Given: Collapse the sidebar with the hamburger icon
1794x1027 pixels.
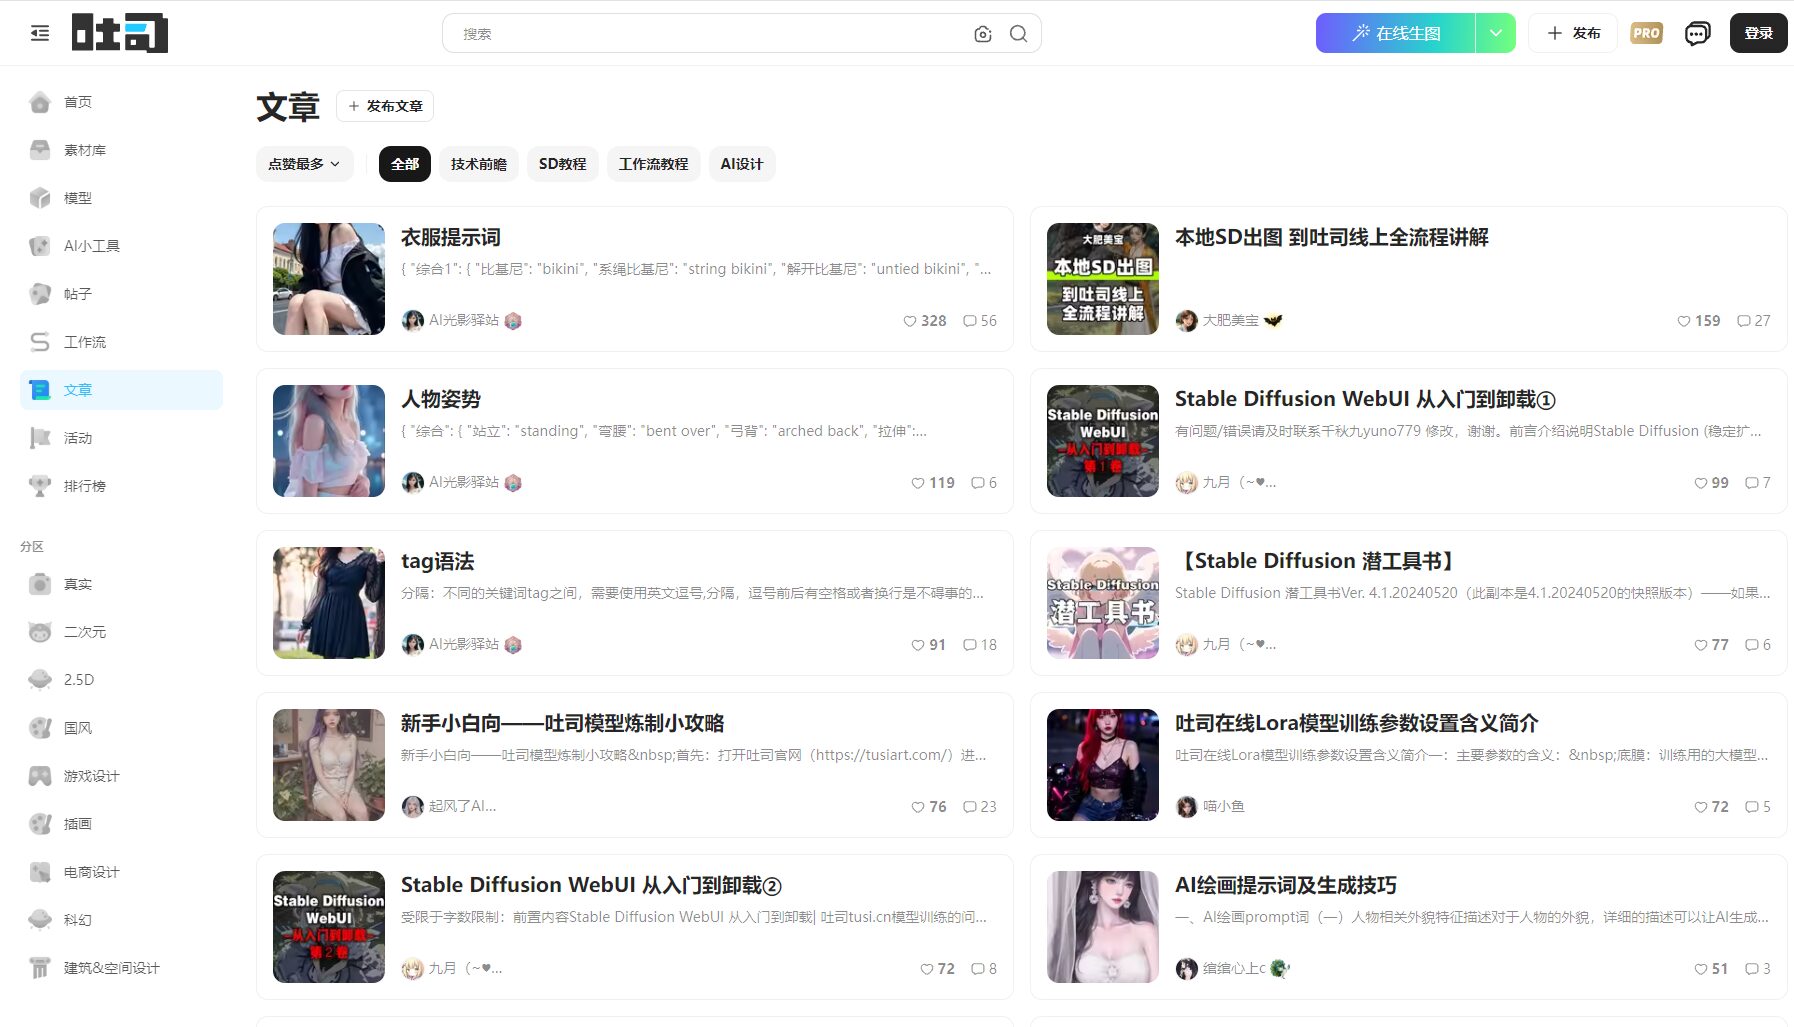Looking at the screenshot, I should (x=39, y=33).
